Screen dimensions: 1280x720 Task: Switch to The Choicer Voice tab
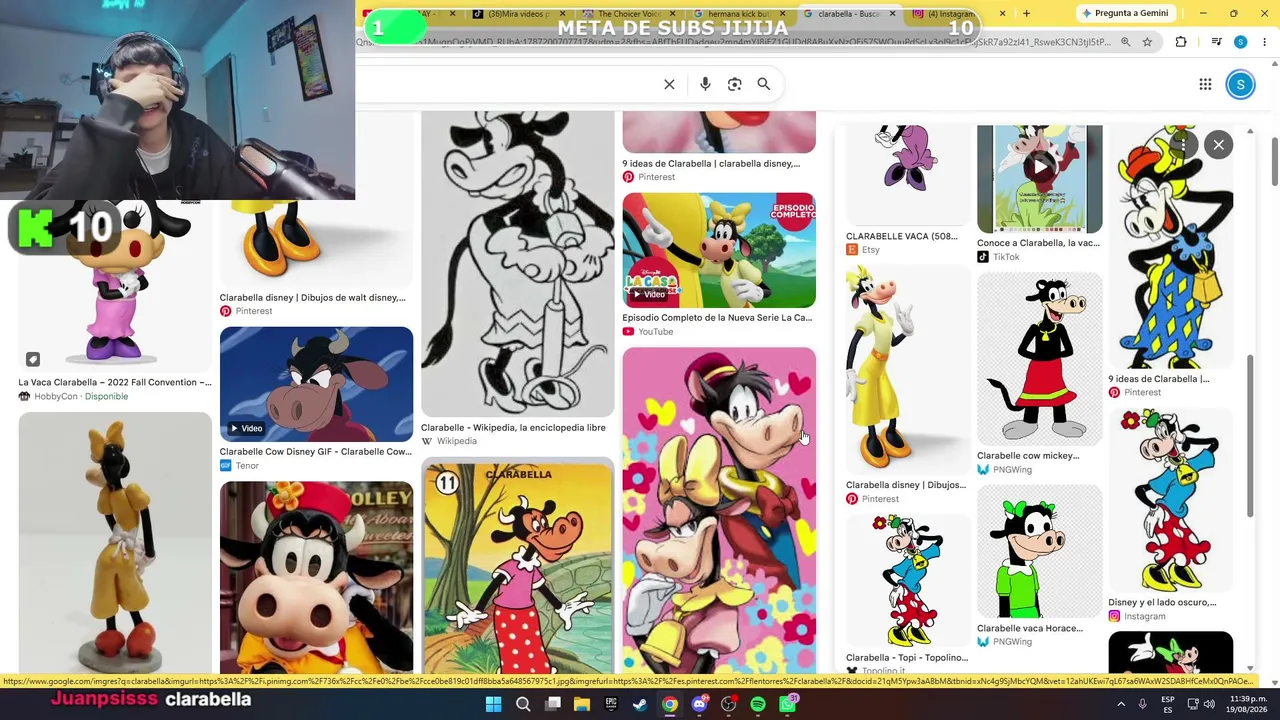(x=630, y=14)
